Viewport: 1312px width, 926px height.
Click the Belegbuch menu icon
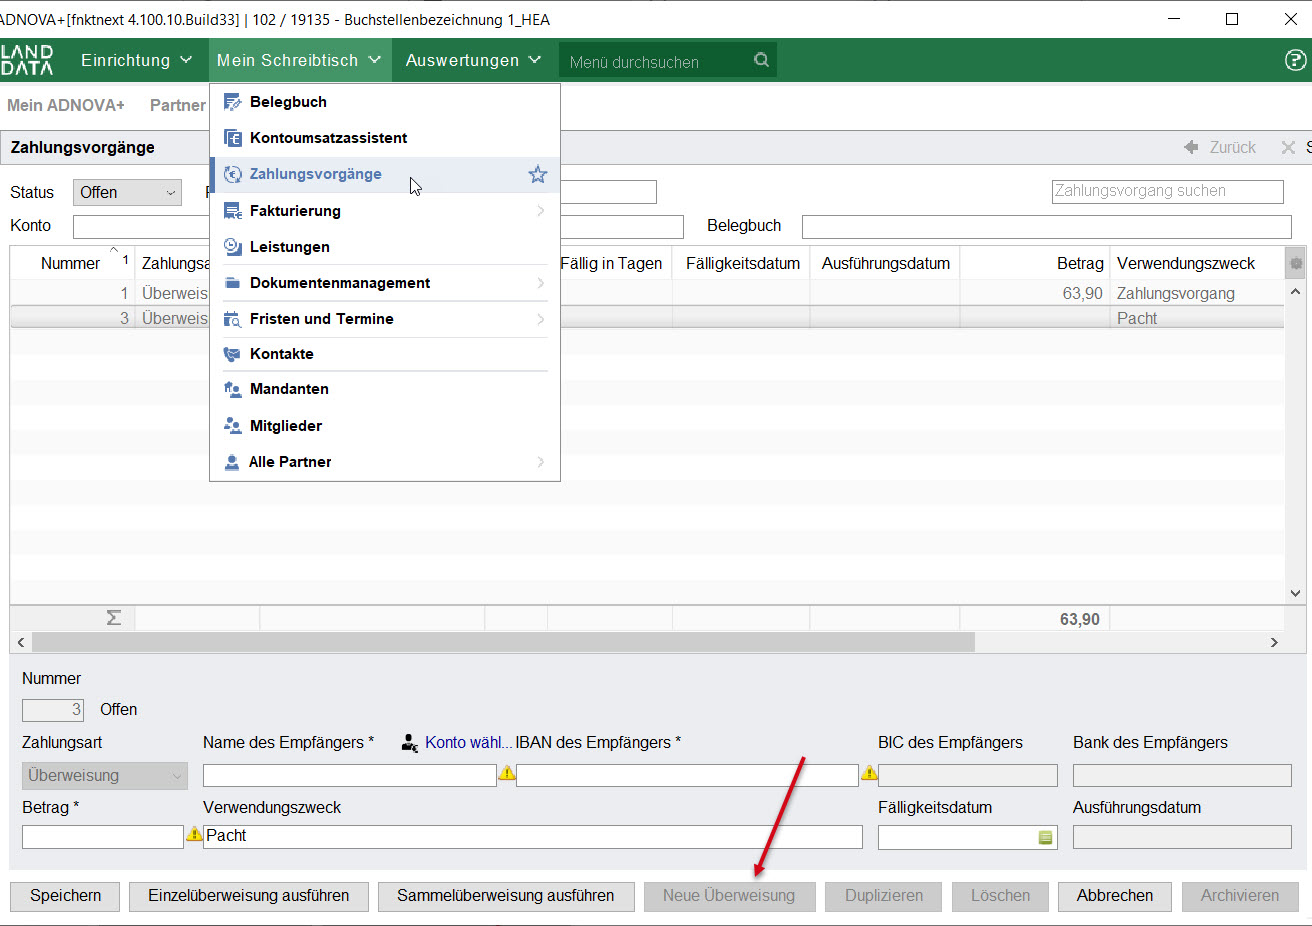click(232, 102)
